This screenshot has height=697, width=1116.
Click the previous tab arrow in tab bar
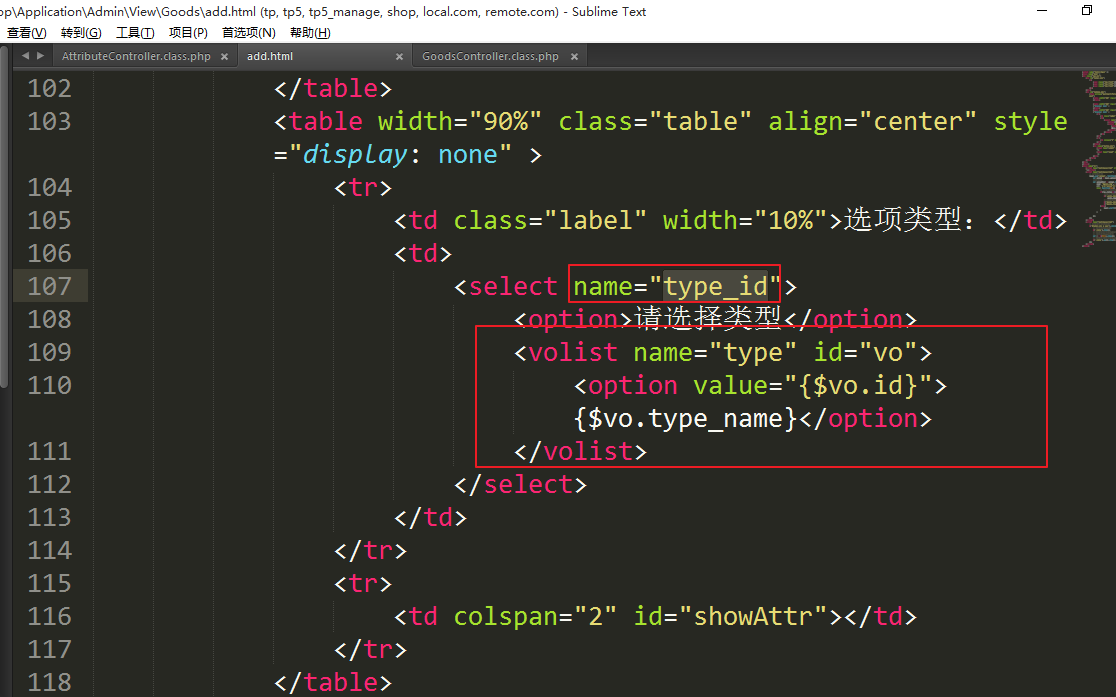tap(25, 57)
